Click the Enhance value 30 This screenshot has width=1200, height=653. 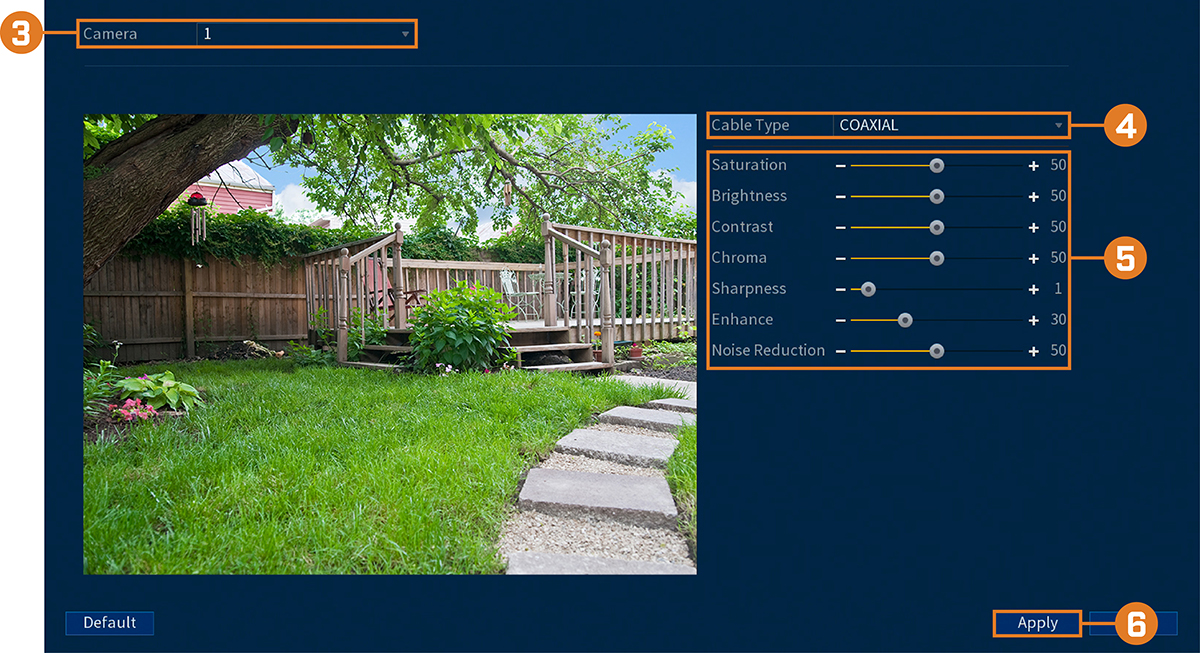coord(1058,320)
